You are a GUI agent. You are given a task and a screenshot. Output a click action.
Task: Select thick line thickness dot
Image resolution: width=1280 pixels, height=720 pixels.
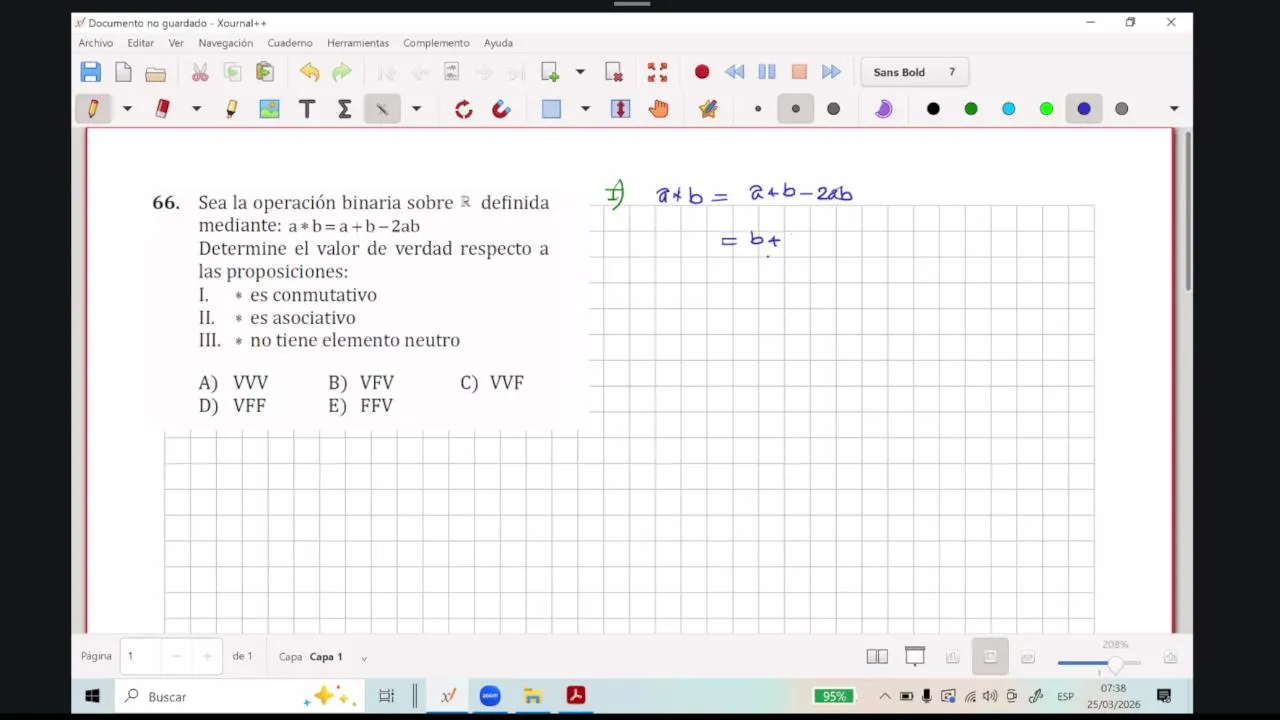click(833, 109)
